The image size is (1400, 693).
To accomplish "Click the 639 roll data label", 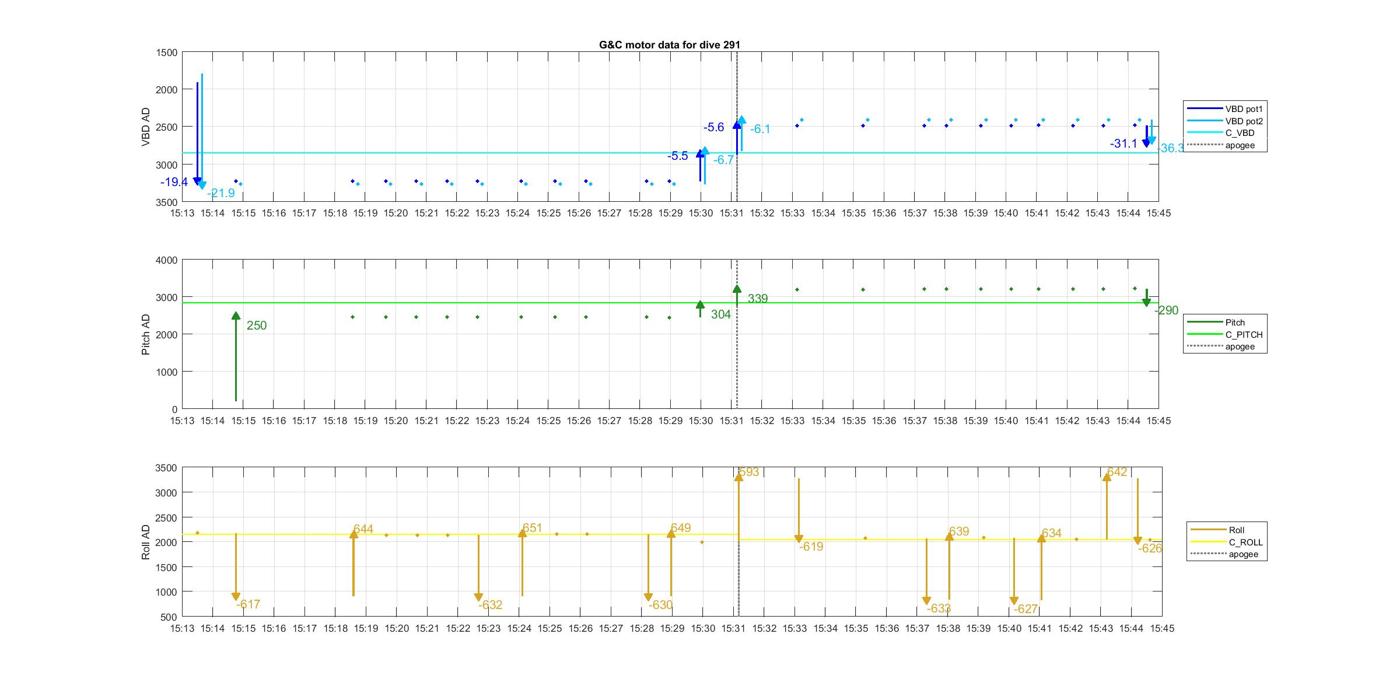I will (959, 532).
